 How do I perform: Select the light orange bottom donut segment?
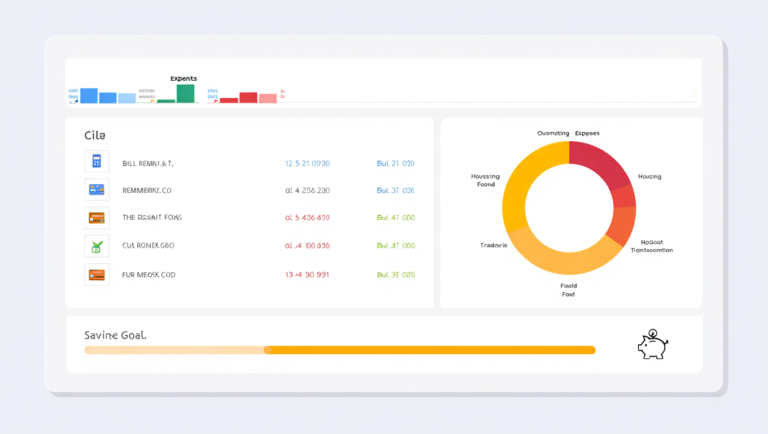point(563,255)
